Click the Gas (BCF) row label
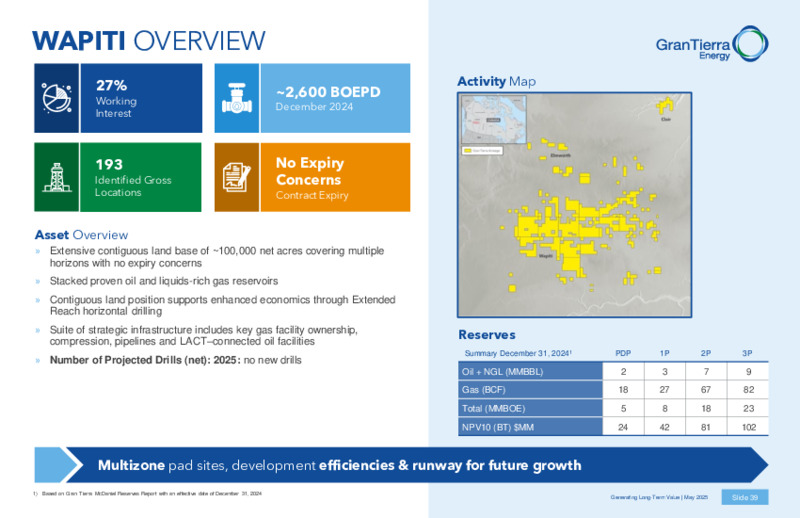The image size is (800, 518). click(x=530, y=390)
